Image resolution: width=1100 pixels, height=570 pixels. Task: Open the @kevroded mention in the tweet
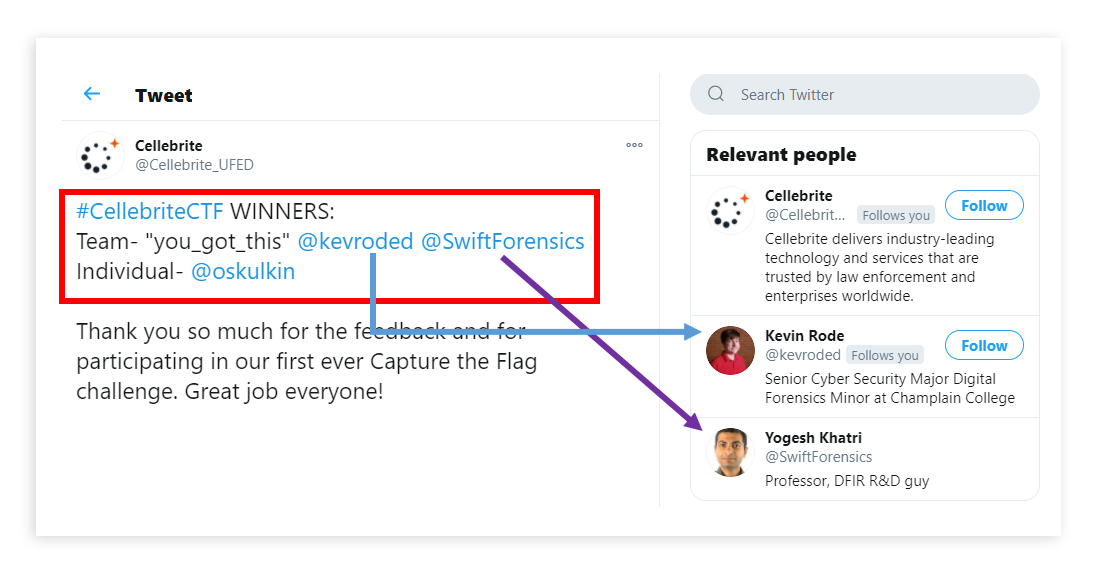355,241
